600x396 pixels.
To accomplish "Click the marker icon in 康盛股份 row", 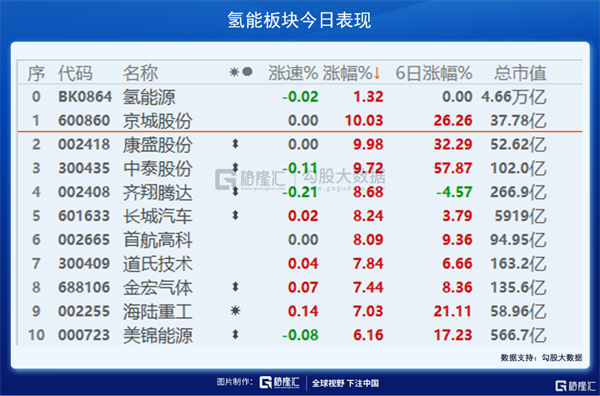I will (235, 144).
